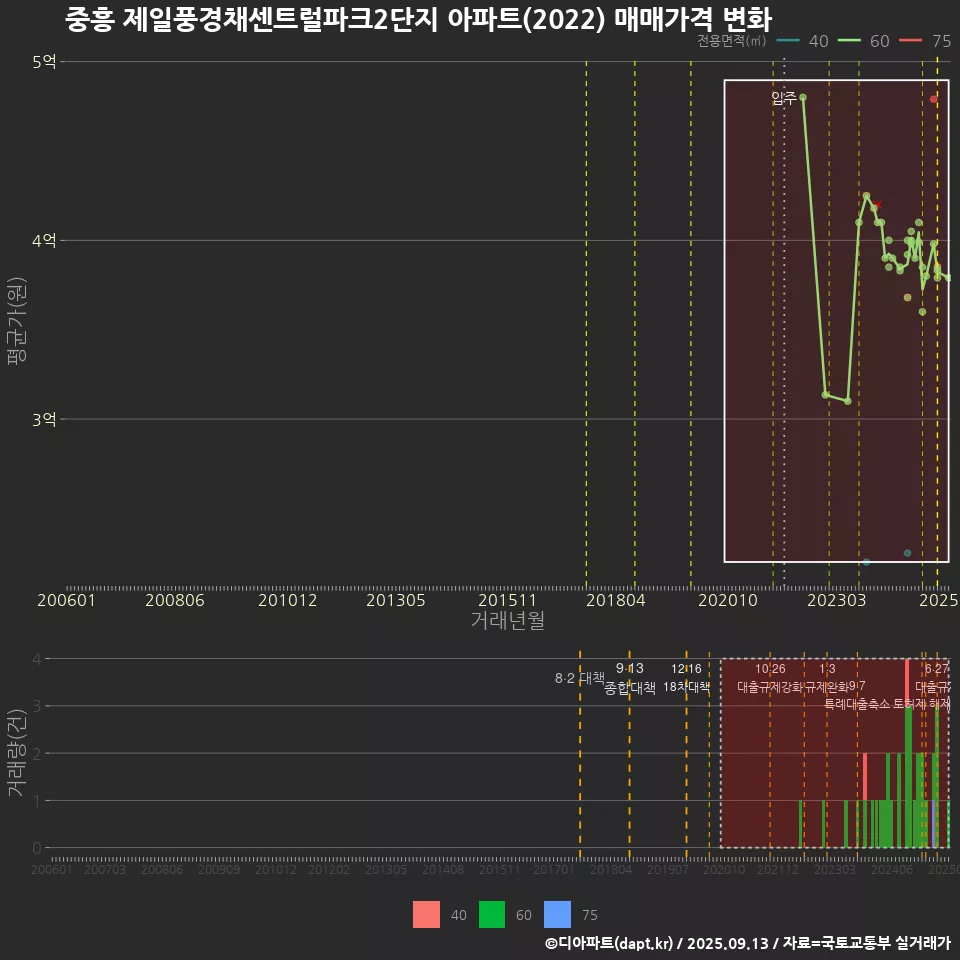
Task: Click the '10·26 대출규제강화' annotation
Action: (x=770, y=678)
